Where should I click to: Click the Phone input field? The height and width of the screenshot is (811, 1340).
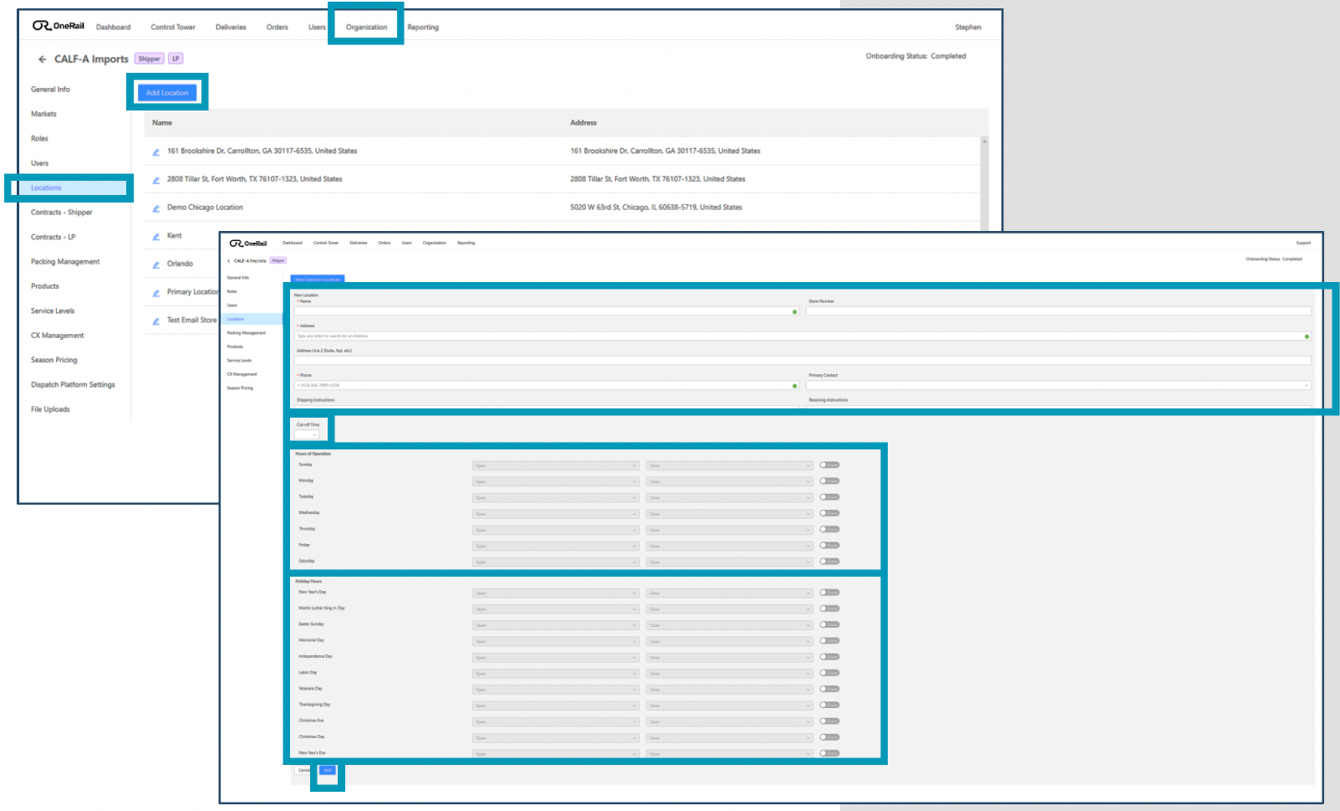pos(546,385)
